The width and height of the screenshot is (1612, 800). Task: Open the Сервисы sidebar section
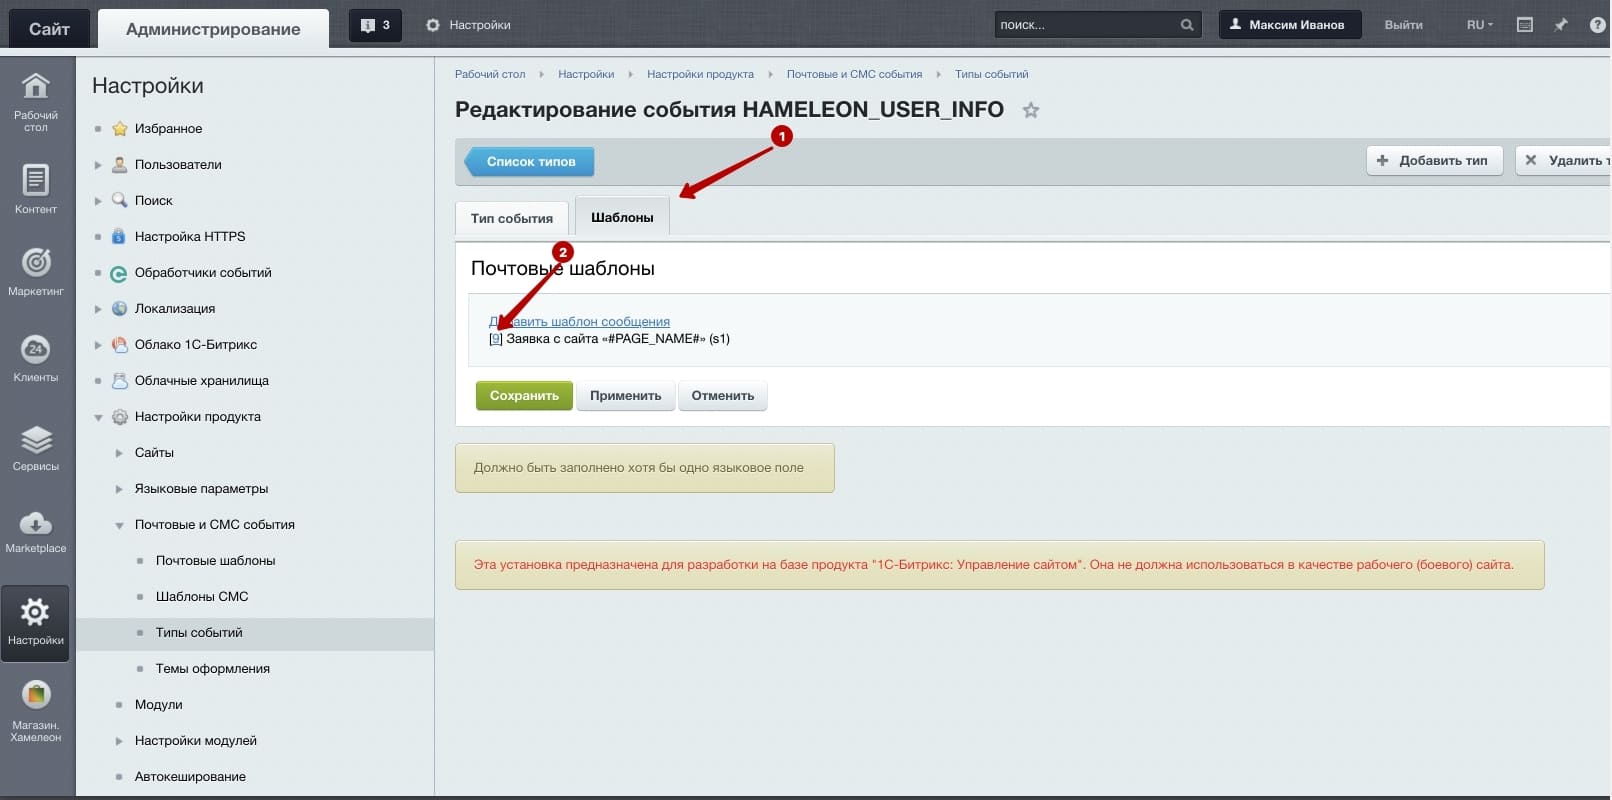(x=36, y=448)
